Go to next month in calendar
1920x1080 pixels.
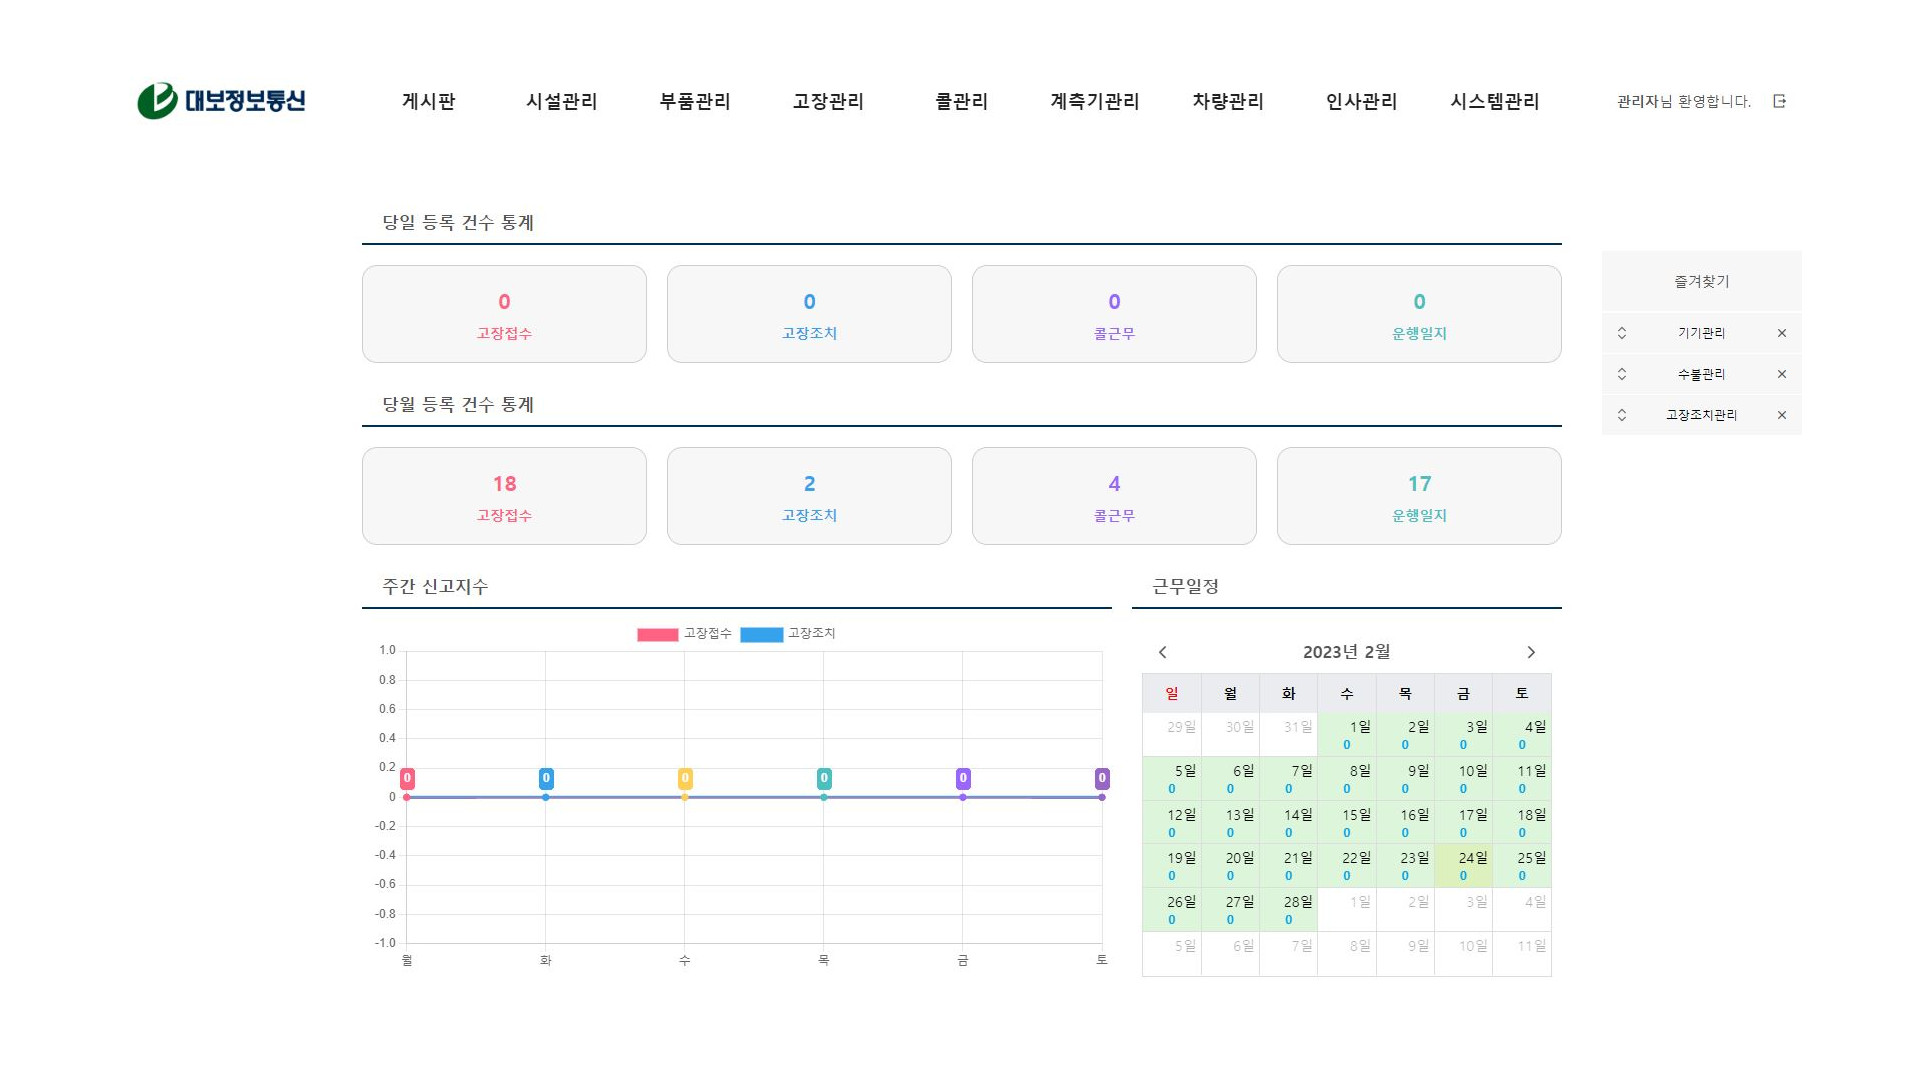click(1530, 652)
